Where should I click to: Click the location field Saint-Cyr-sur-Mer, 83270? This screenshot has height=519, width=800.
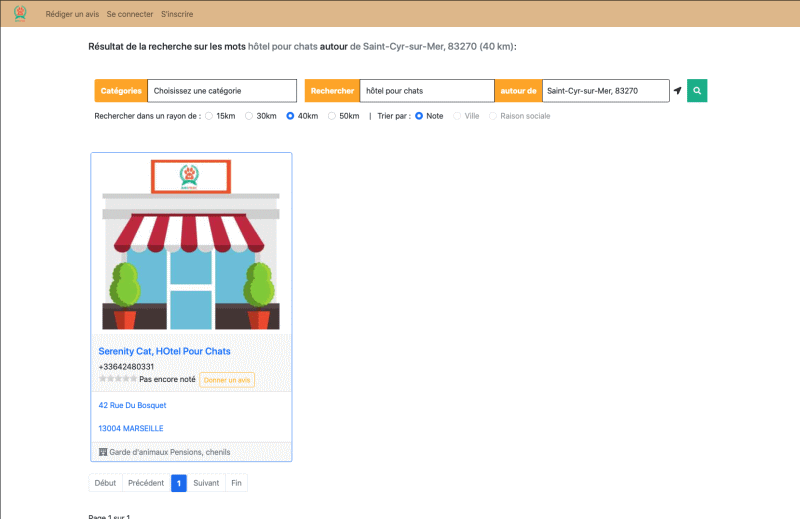[x=605, y=91]
